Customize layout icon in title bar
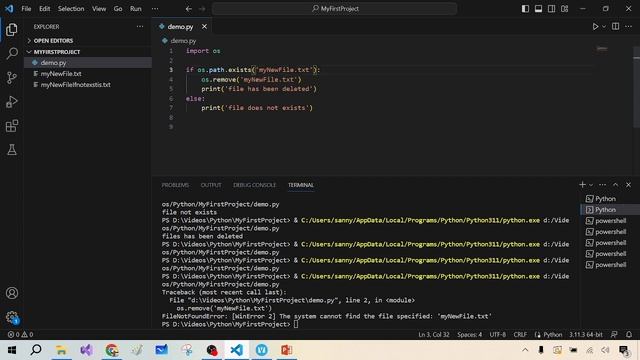Screen dimensions: 640x360 pos(564,9)
